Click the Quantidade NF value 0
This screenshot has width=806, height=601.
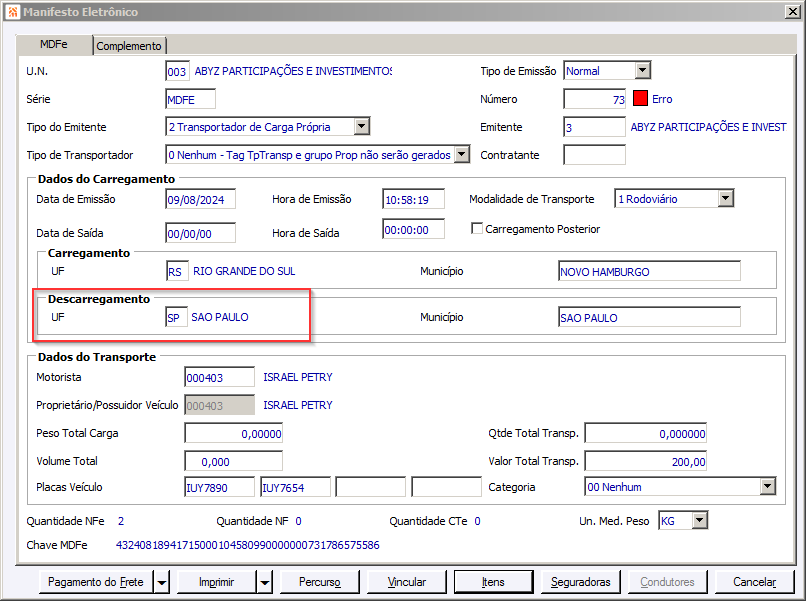click(x=299, y=521)
